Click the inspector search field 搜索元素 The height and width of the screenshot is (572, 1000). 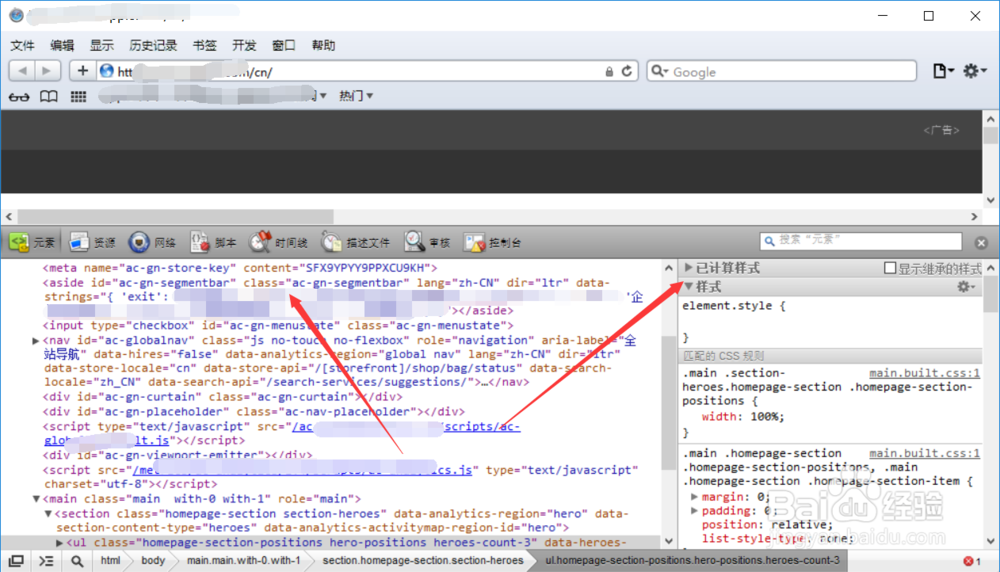tap(861, 240)
